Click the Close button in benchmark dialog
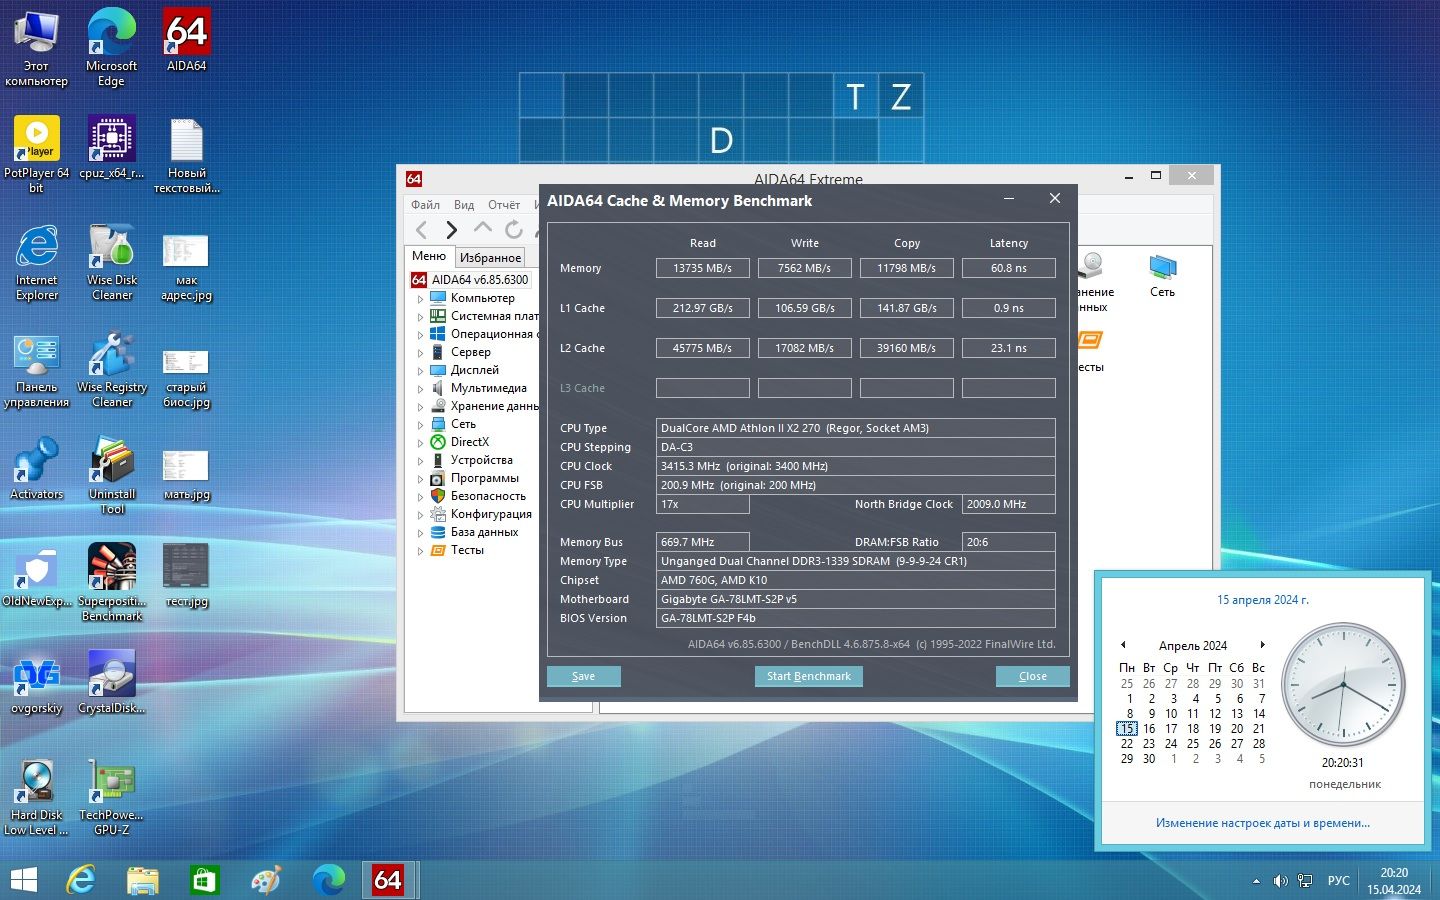The width and height of the screenshot is (1440, 900). pos(1033,676)
